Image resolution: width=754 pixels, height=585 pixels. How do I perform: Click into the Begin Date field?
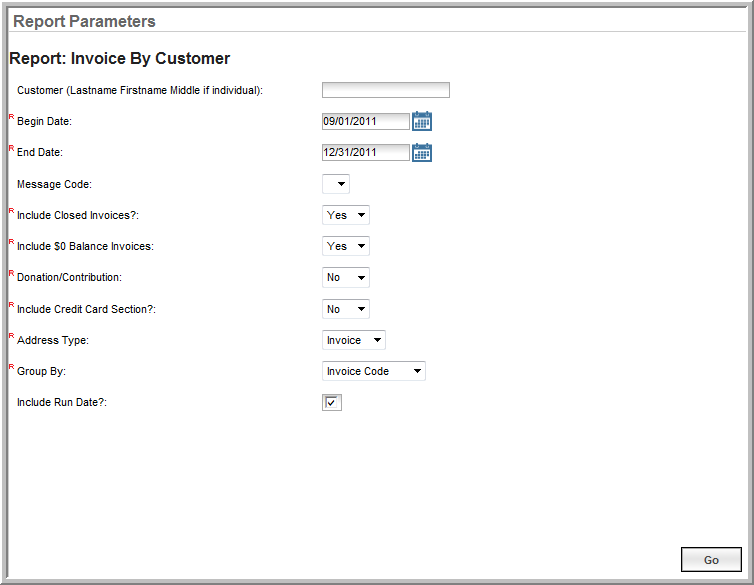tap(365, 121)
